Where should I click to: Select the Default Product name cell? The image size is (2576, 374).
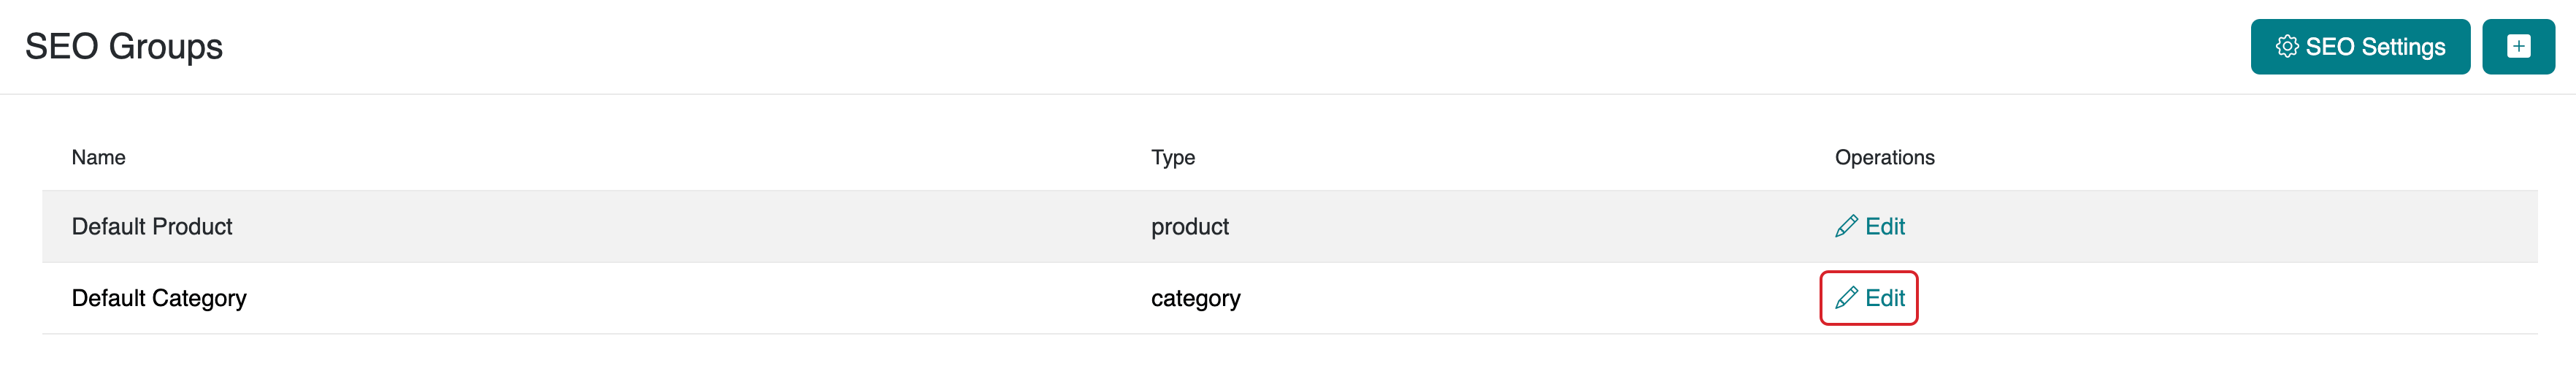(x=152, y=227)
